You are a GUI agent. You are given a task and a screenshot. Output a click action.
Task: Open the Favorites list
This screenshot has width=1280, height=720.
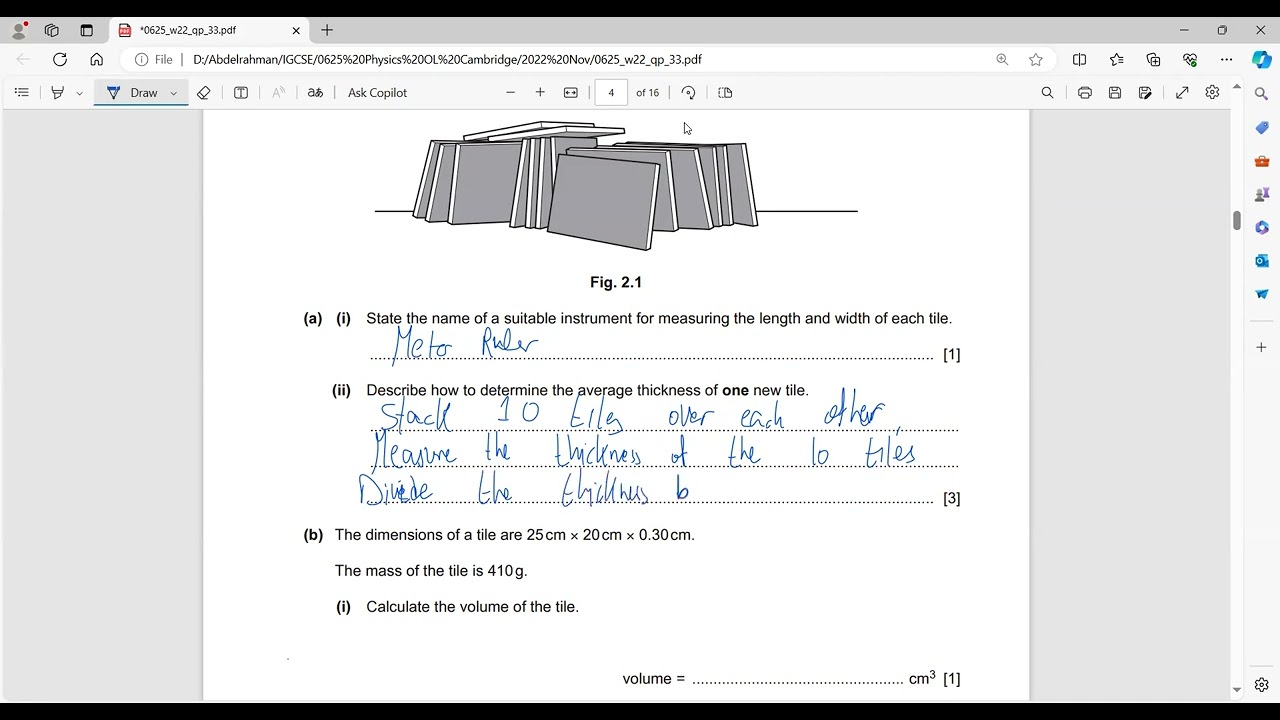pos(1116,59)
